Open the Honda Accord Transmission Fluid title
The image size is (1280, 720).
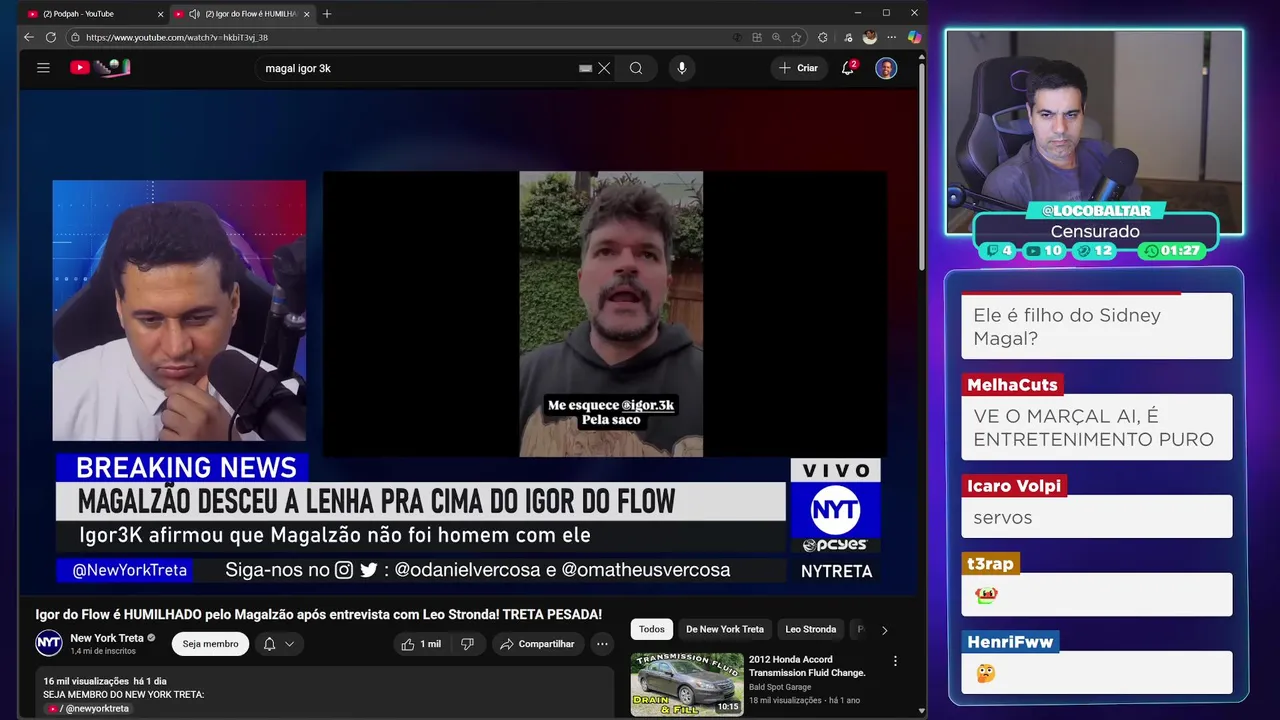[807, 666]
